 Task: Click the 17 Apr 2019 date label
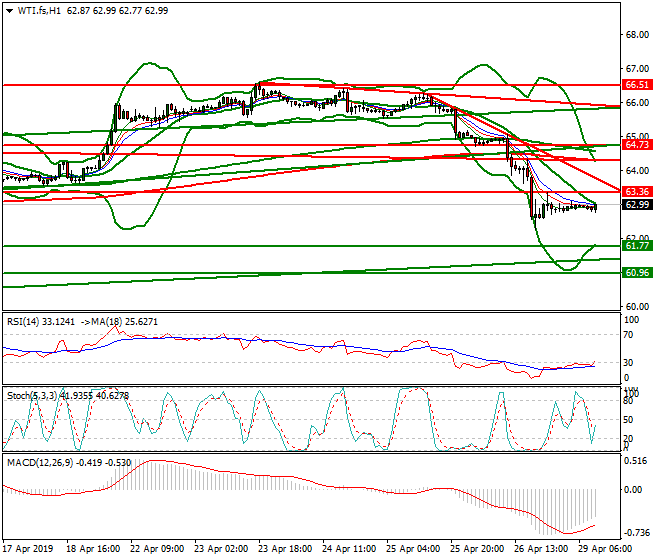tap(28, 549)
